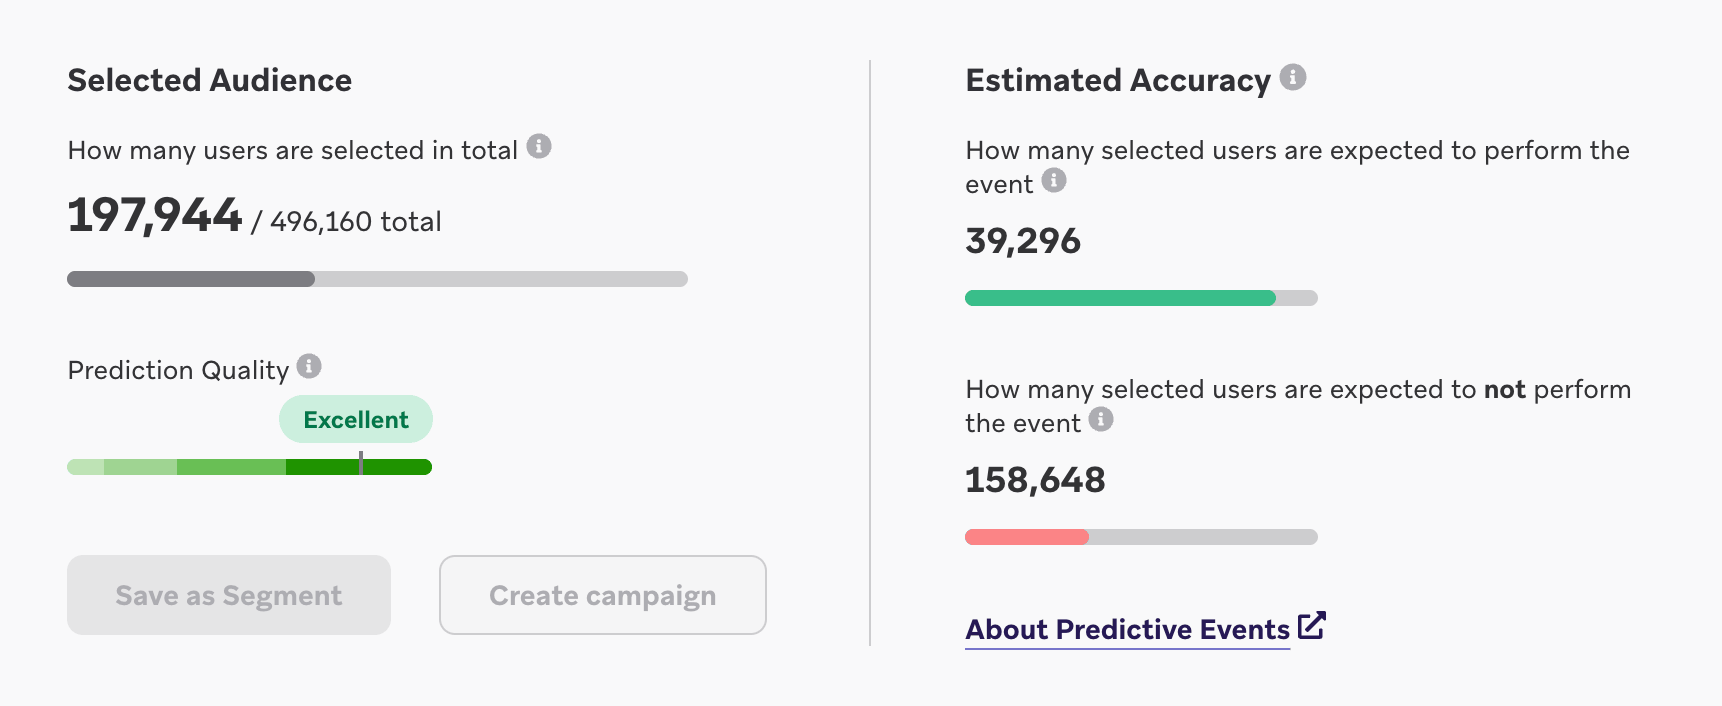Click info icon beside Estimated Accuracy heading

click(x=1293, y=77)
